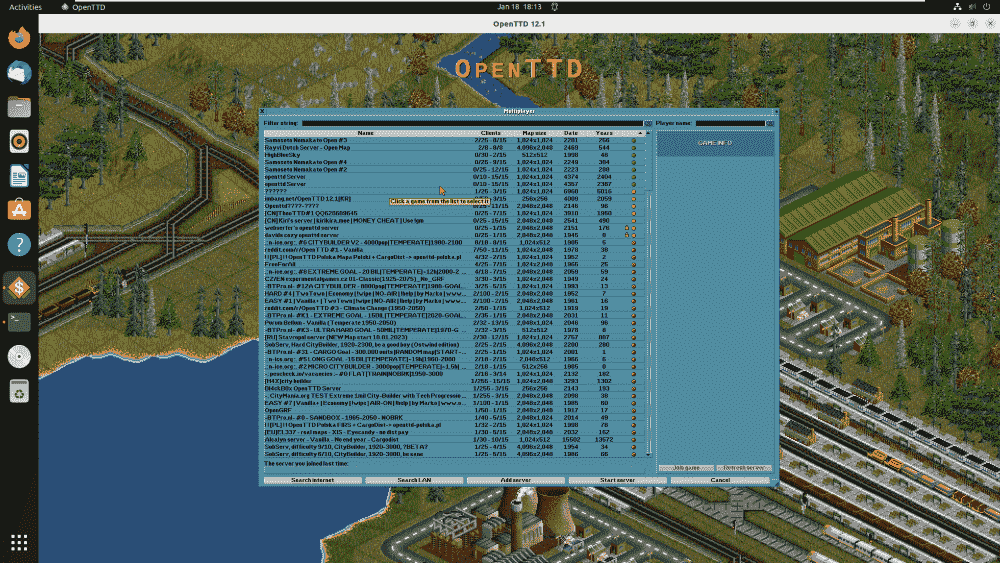This screenshot has width=1000, height=563.
Task: Sort server list by Map size column
Action: point(534,133)
